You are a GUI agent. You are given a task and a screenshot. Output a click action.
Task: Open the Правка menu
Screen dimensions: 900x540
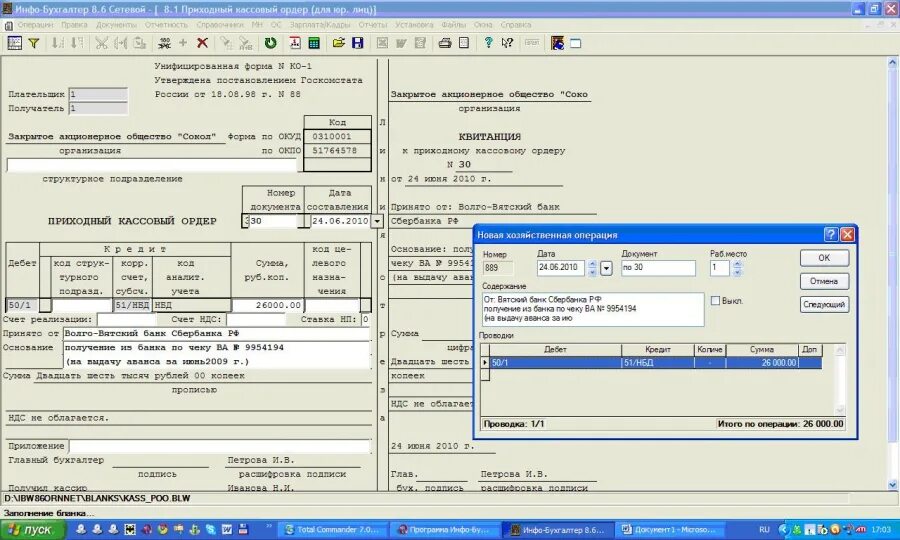pyautogui.click(x=75, y=25)
